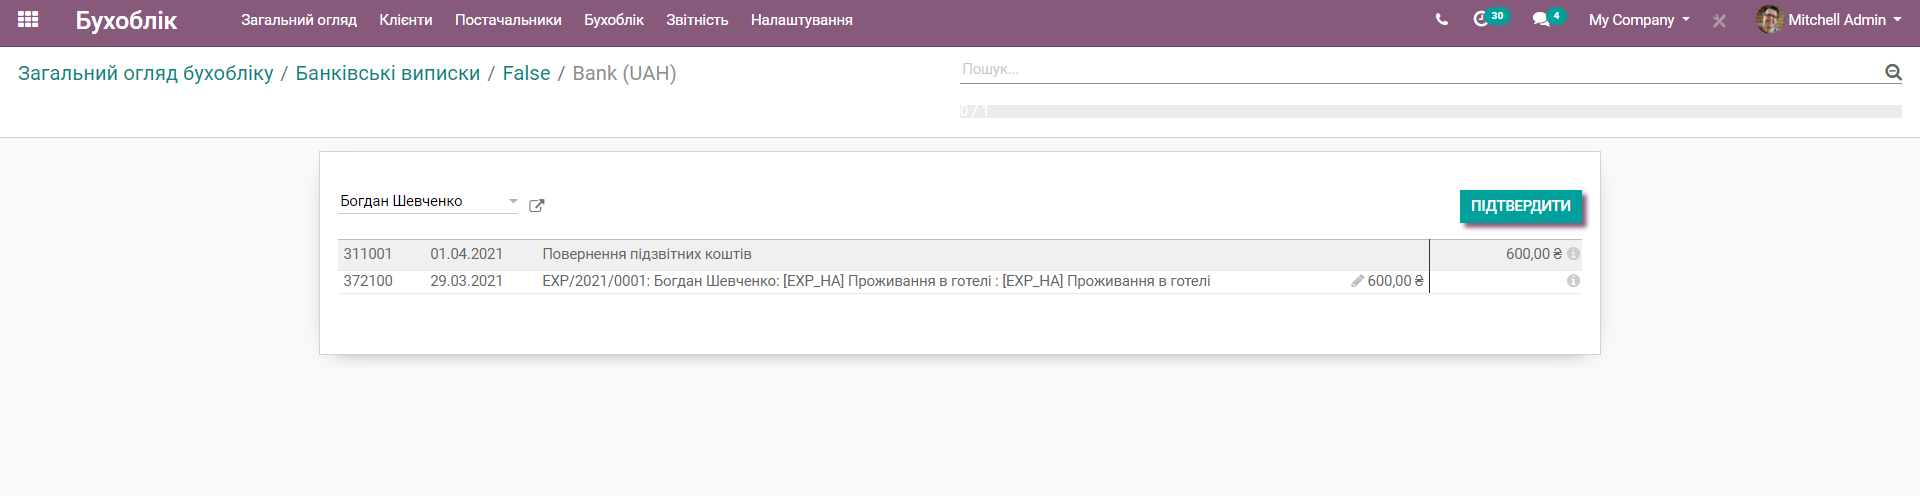Click 600,00 ₴ amount in 311001 row

(1534, 254)
